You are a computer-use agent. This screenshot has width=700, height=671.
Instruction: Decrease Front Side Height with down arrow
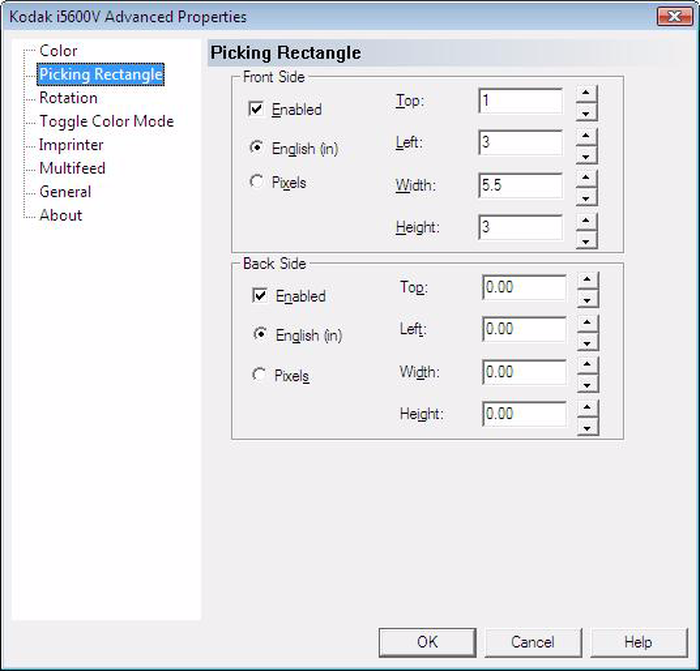pyautogui.click(x=586, y=241)
